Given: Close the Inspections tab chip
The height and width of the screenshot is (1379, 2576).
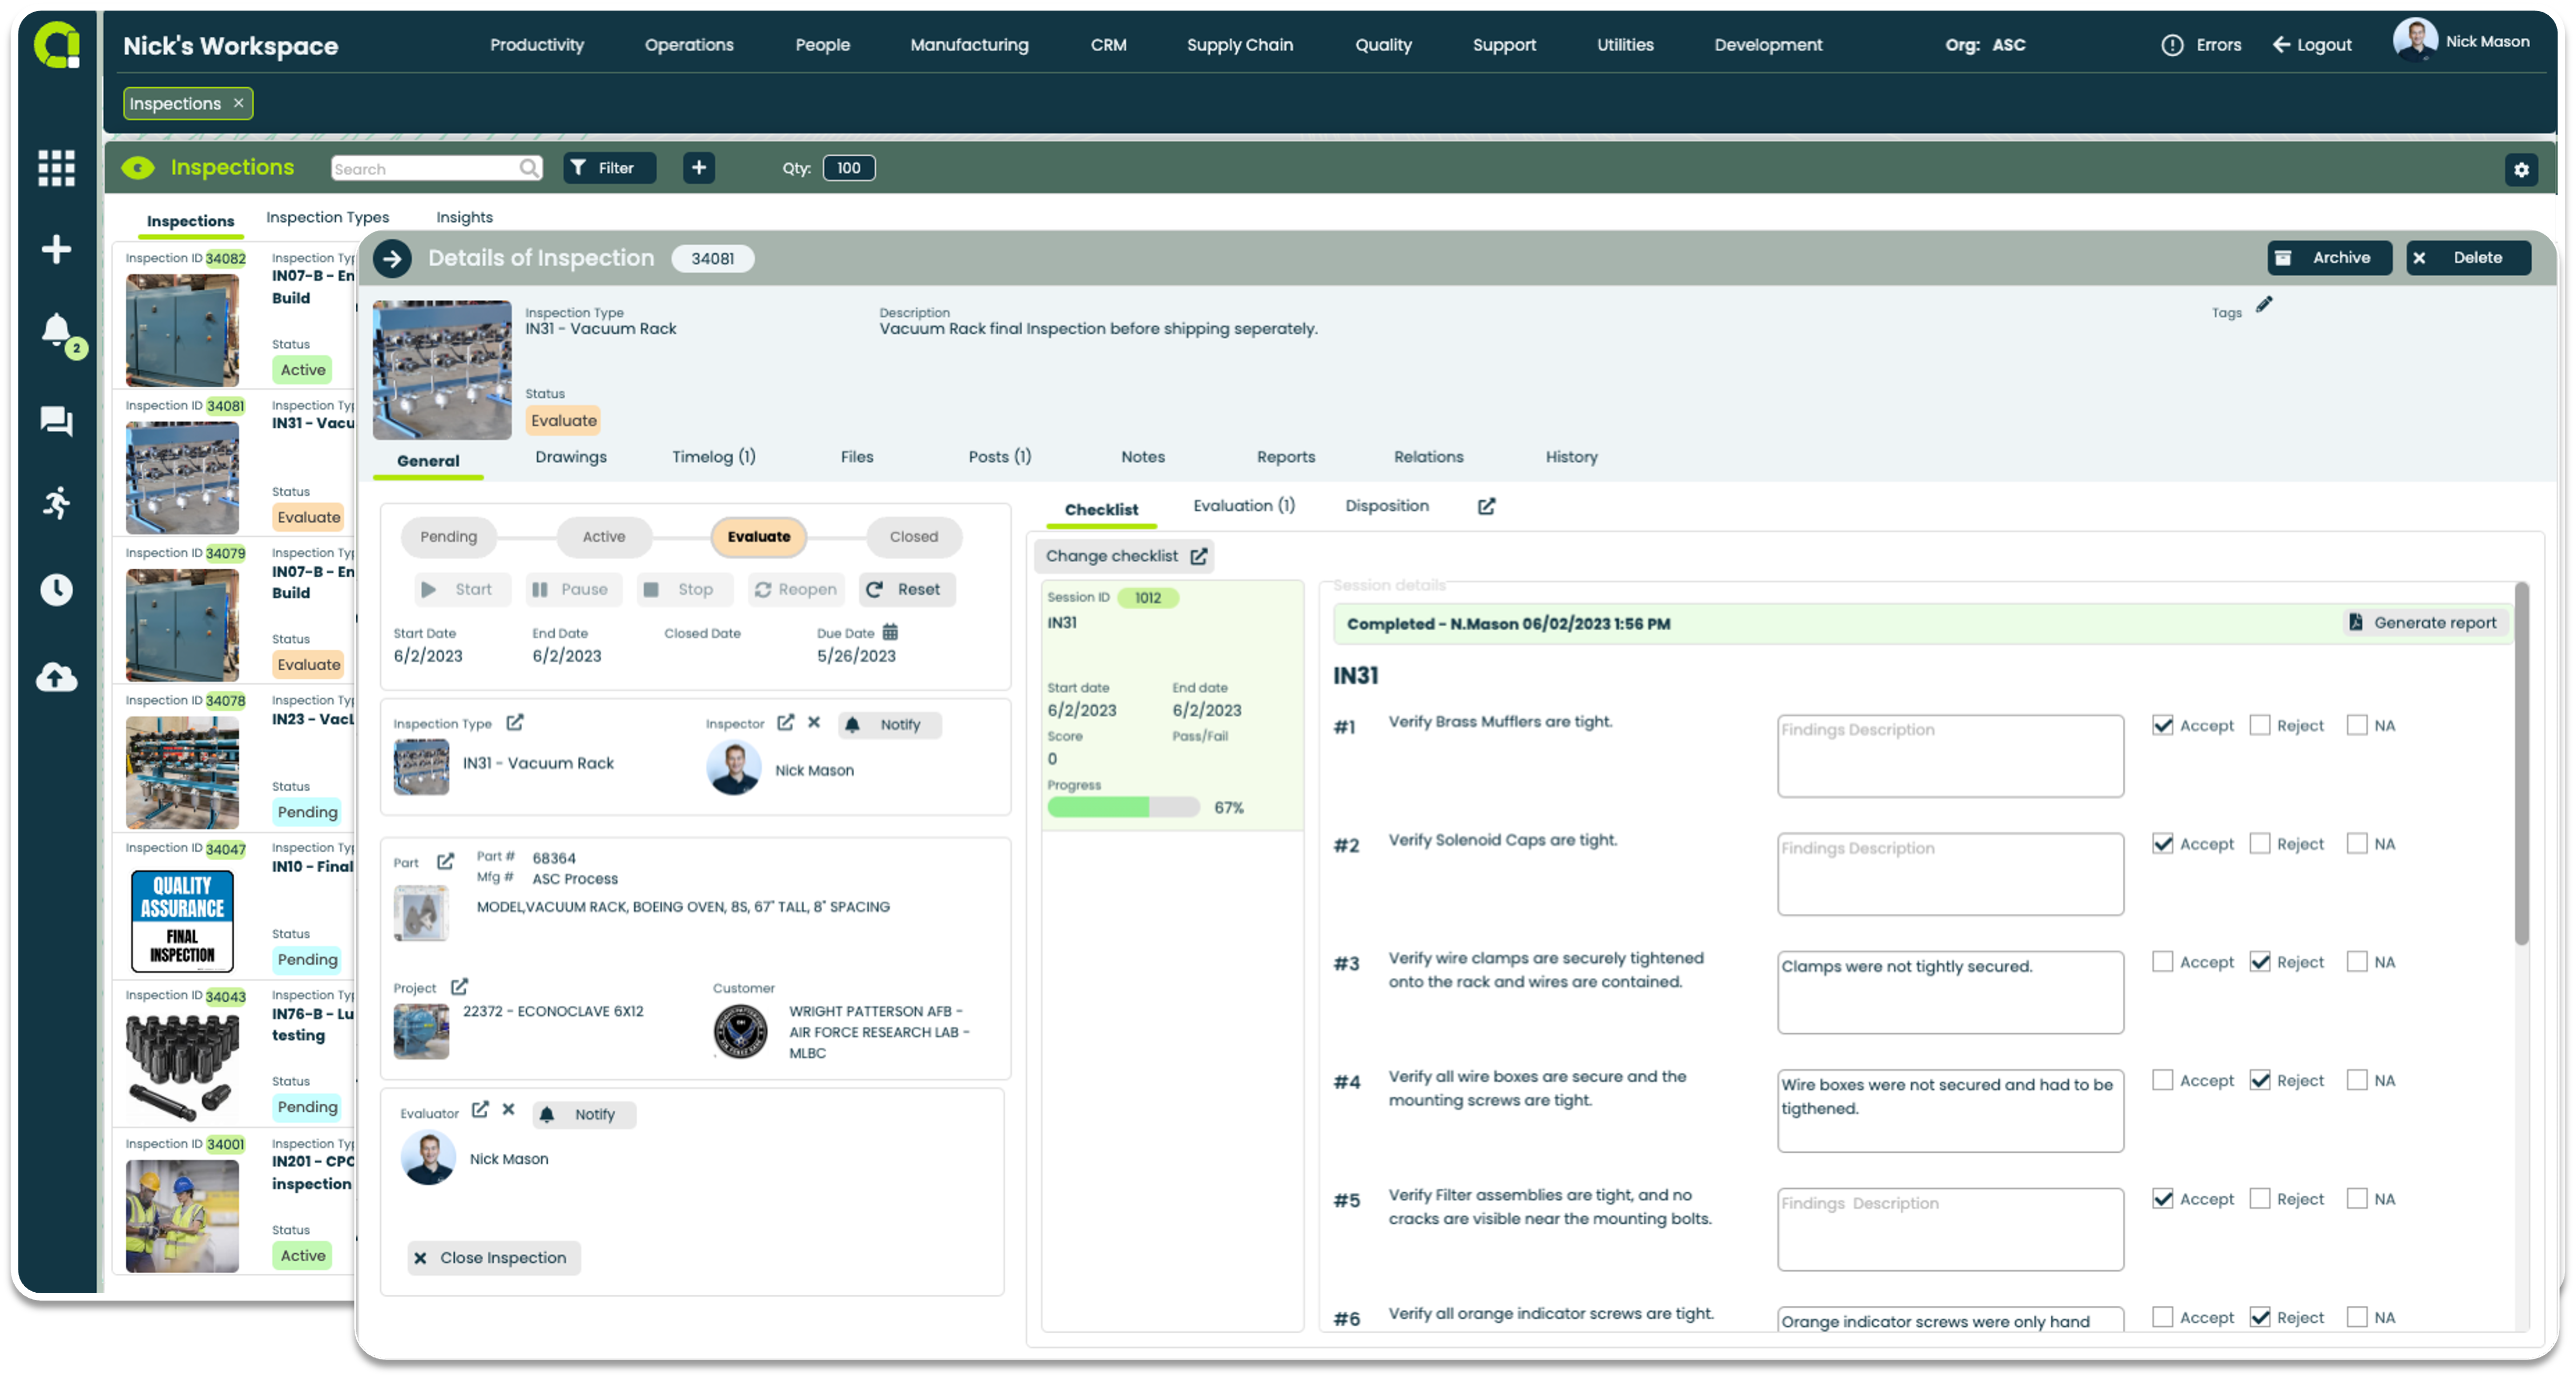Looking at the screenshot, I should pos(238,103).
